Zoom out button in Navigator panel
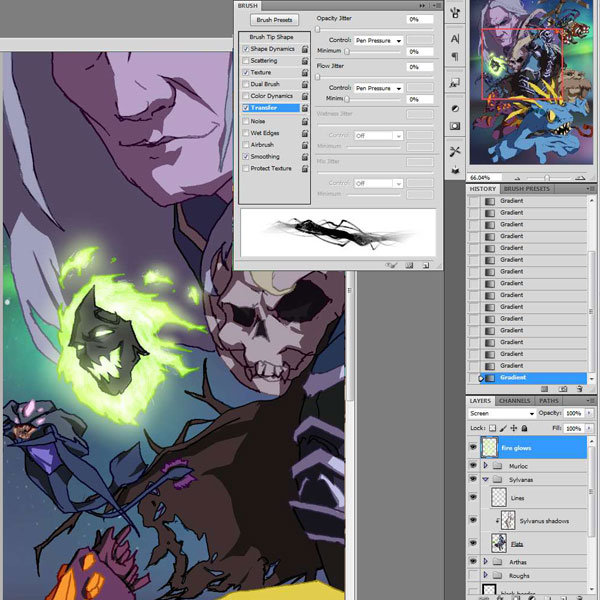This screenshot has height=600, width=600. pos(517,178)
